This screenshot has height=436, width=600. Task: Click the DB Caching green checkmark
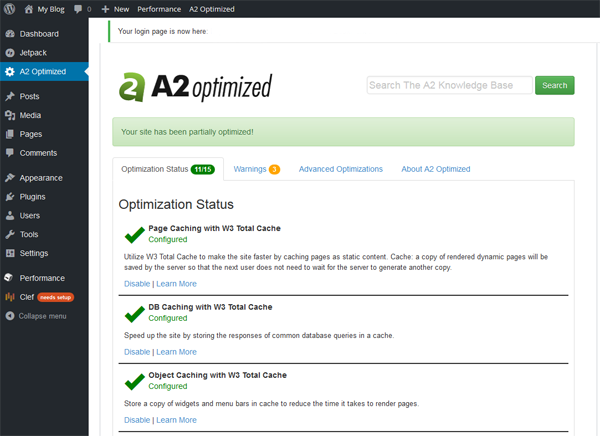point(135,313)
